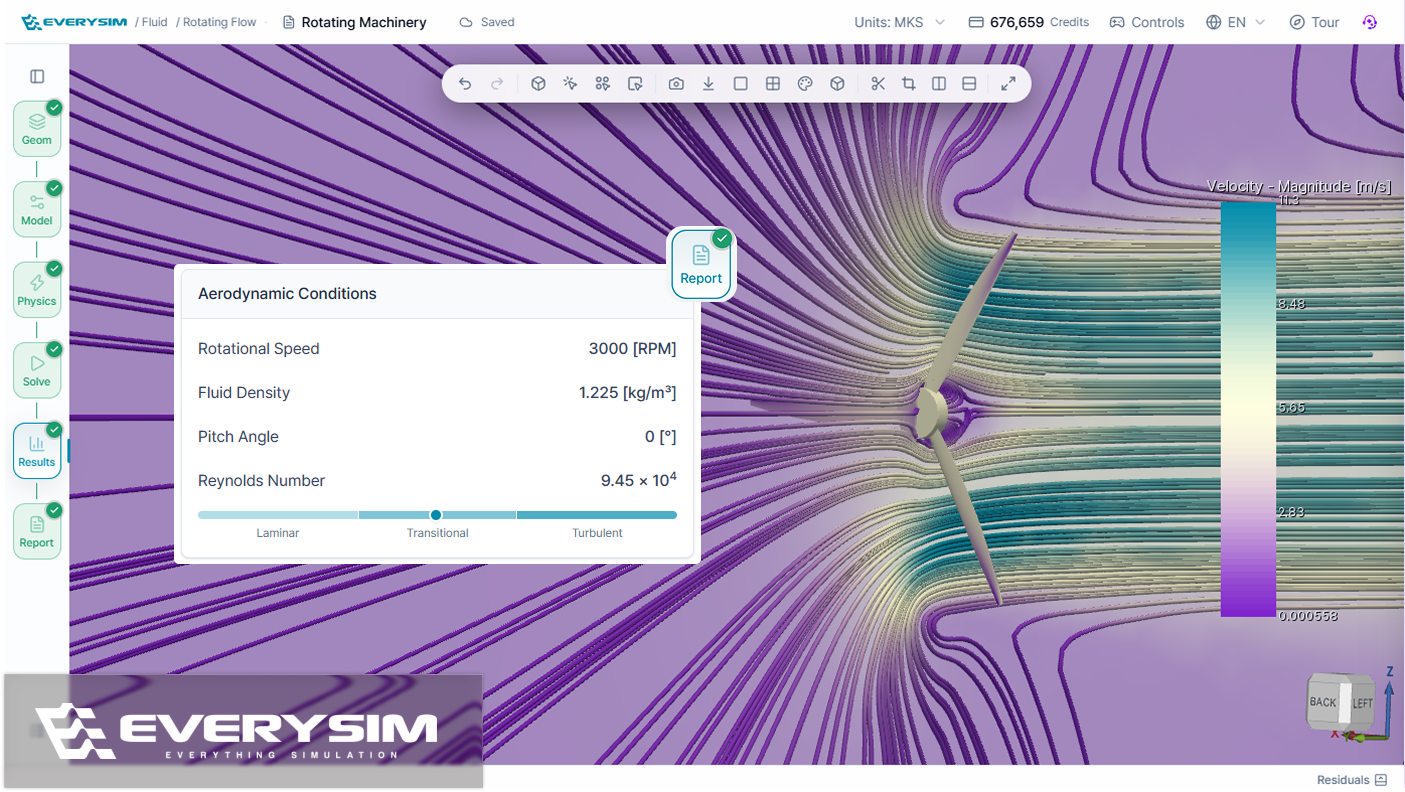Choose the shapes-with-pointer selection tool
Screen dimensions: 1405x792
pos(602,84)
